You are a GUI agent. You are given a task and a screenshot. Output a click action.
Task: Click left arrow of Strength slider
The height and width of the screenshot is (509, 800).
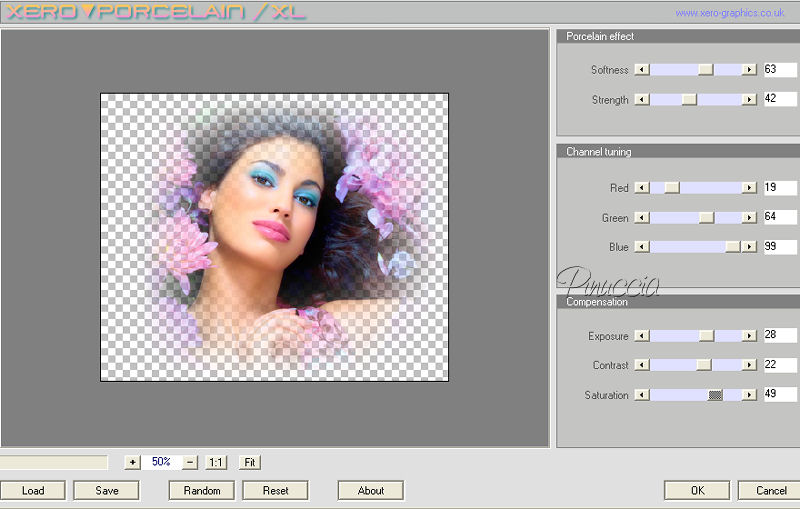642,99
